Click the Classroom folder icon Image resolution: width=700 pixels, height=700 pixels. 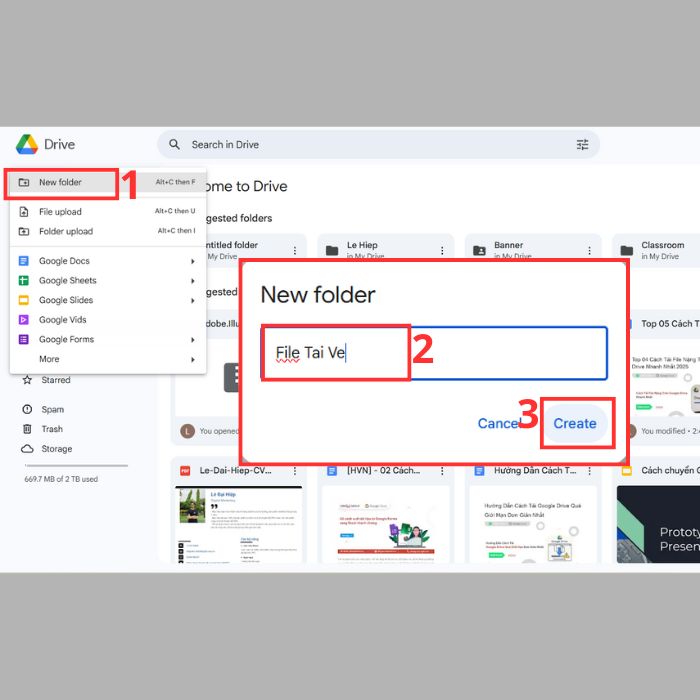626,250
